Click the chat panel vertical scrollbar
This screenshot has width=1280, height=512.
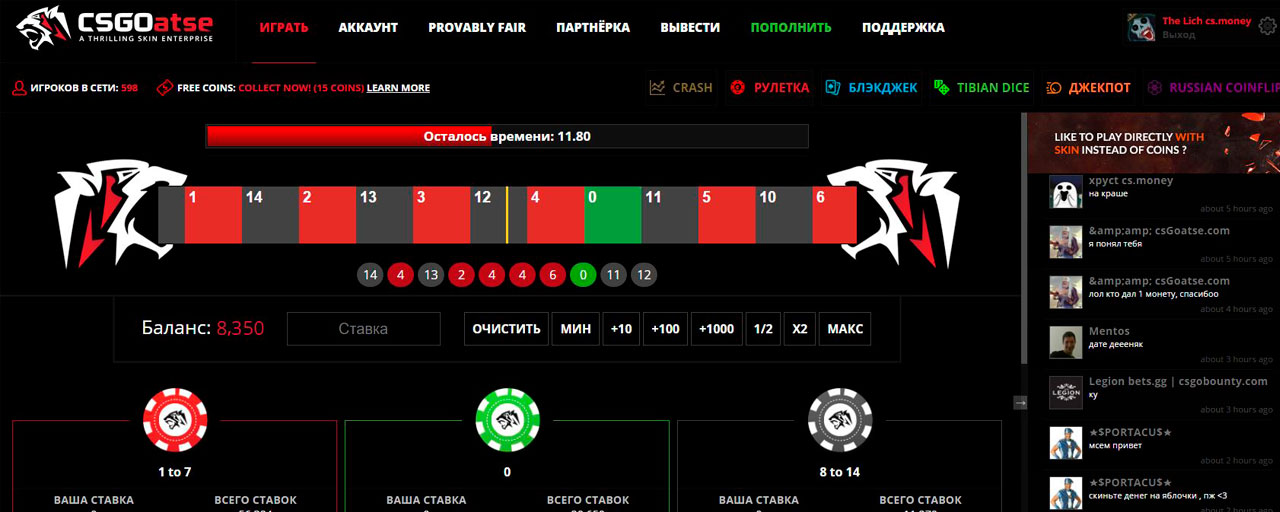tap(1023, 240)
